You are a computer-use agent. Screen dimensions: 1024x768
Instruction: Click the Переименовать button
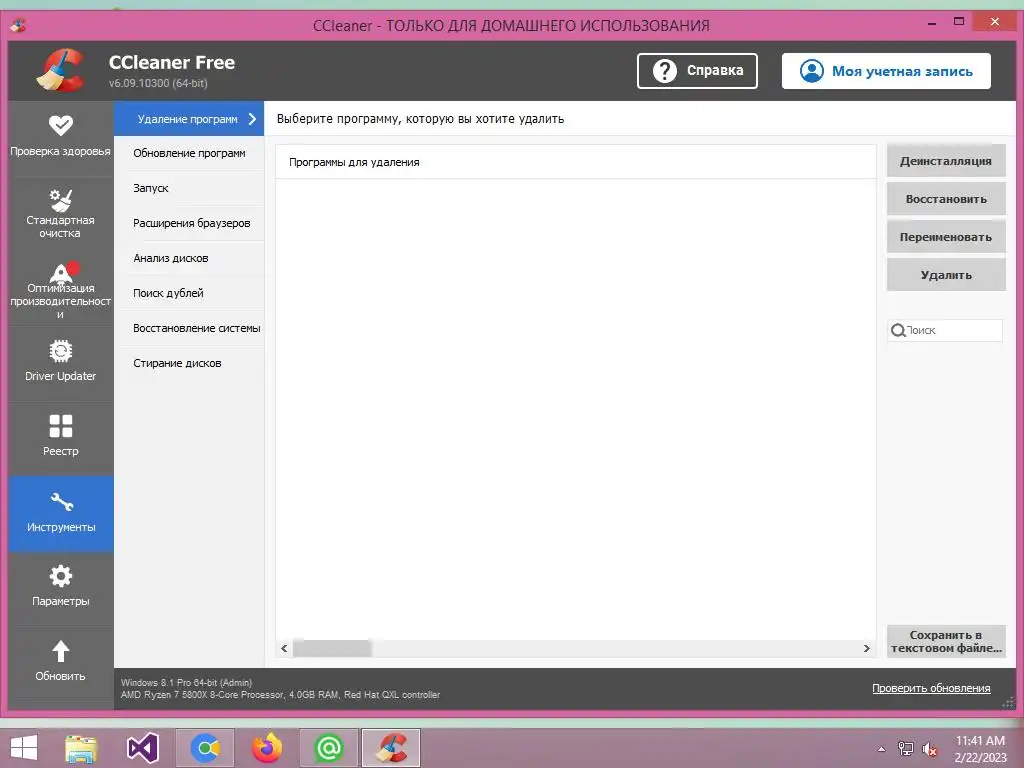946,237
